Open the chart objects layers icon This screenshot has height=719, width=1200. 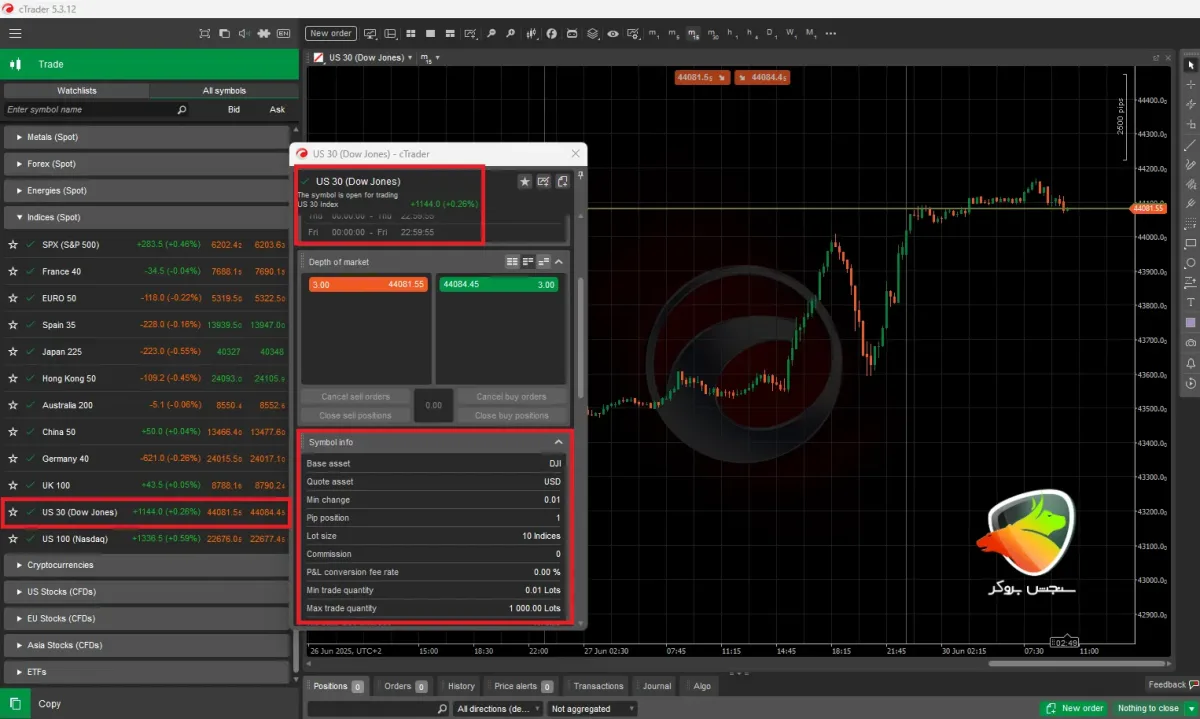click(x=592, y=33)
